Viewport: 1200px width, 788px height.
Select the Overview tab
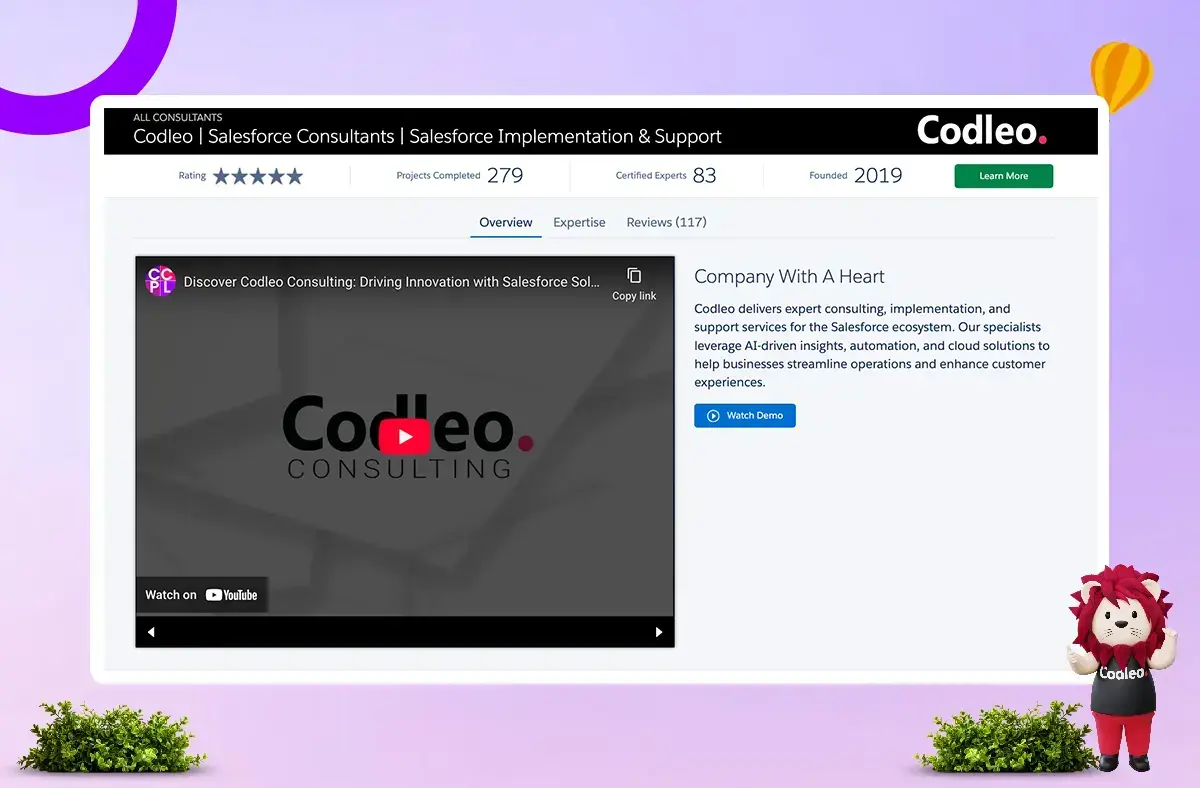pyautogui.click(x=505, y=222)
